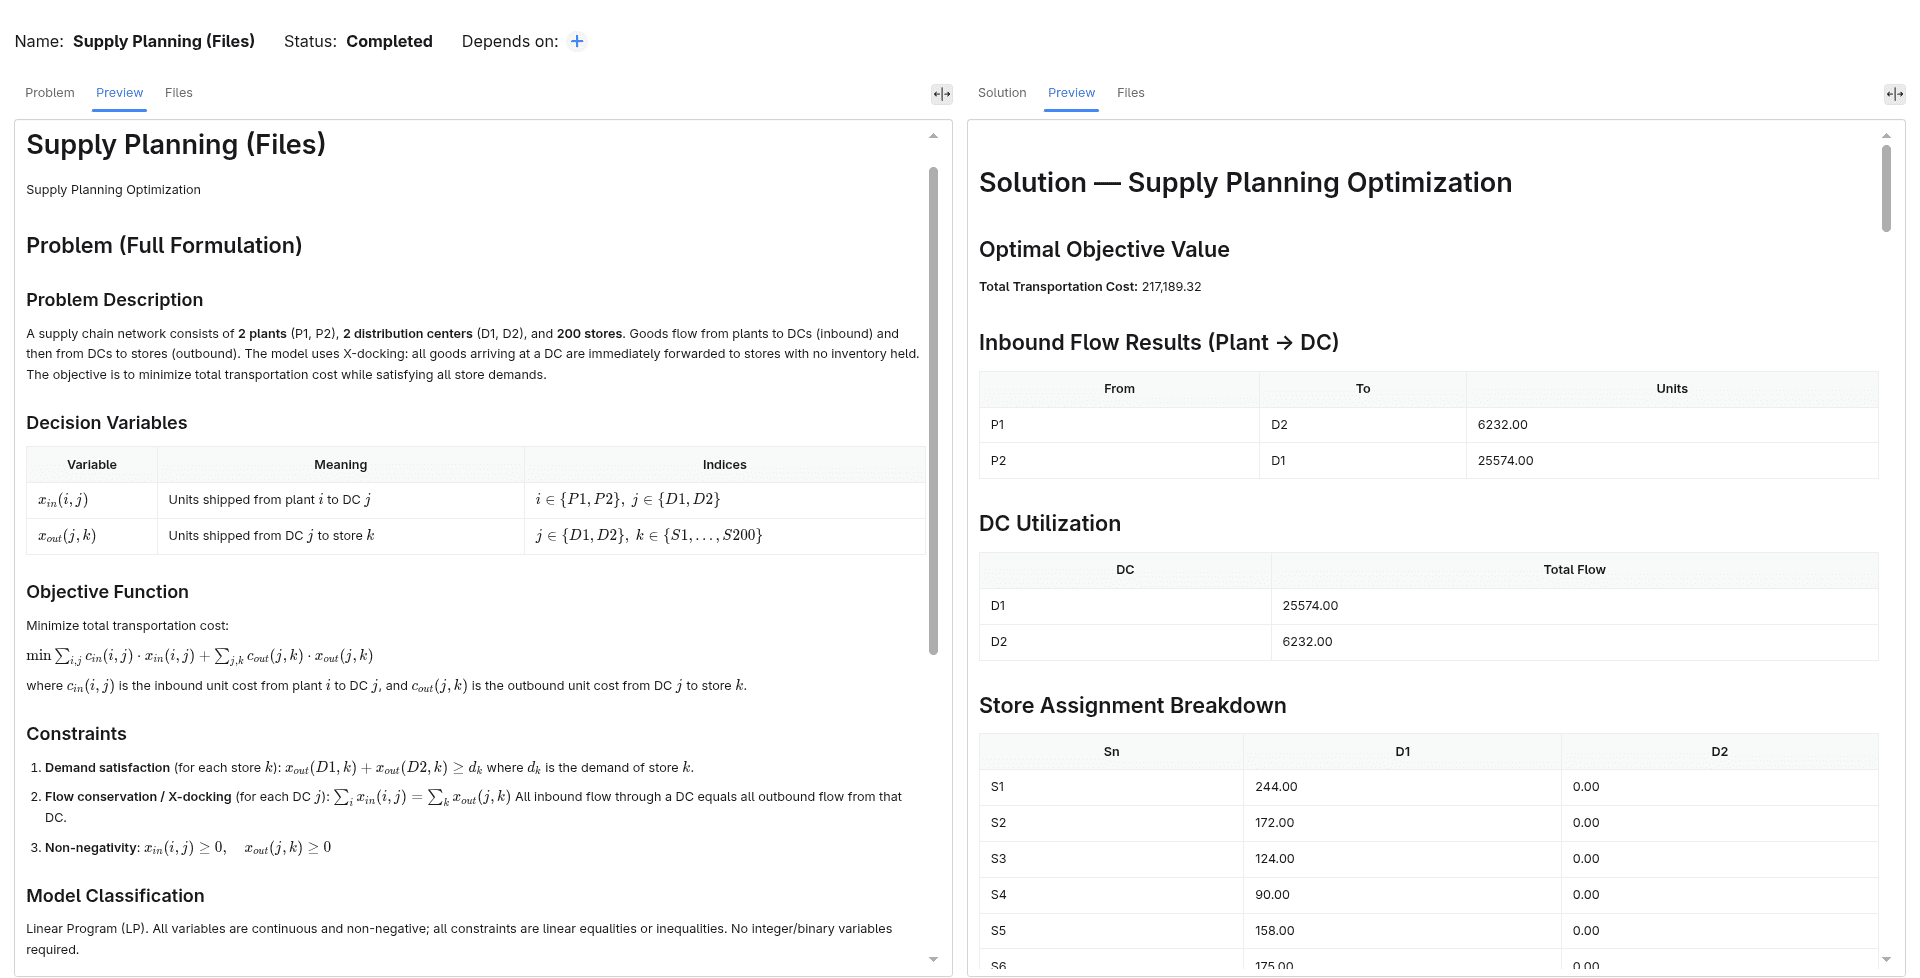The image size is (1920, 978).
Task: Add a dependency with the plus icon
Action: click(x=577, y=41)
